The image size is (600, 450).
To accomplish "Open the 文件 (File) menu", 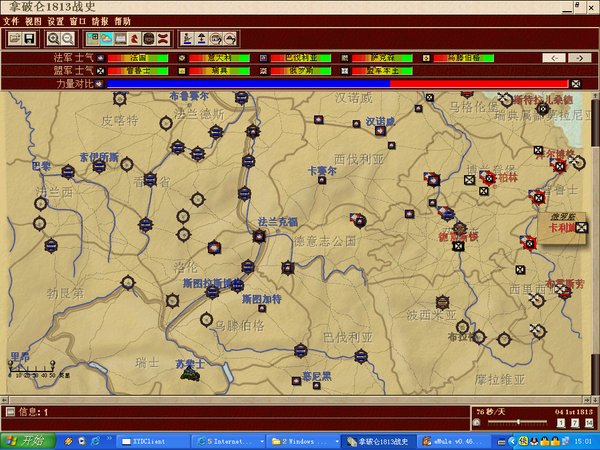I will tap(11, 20).
